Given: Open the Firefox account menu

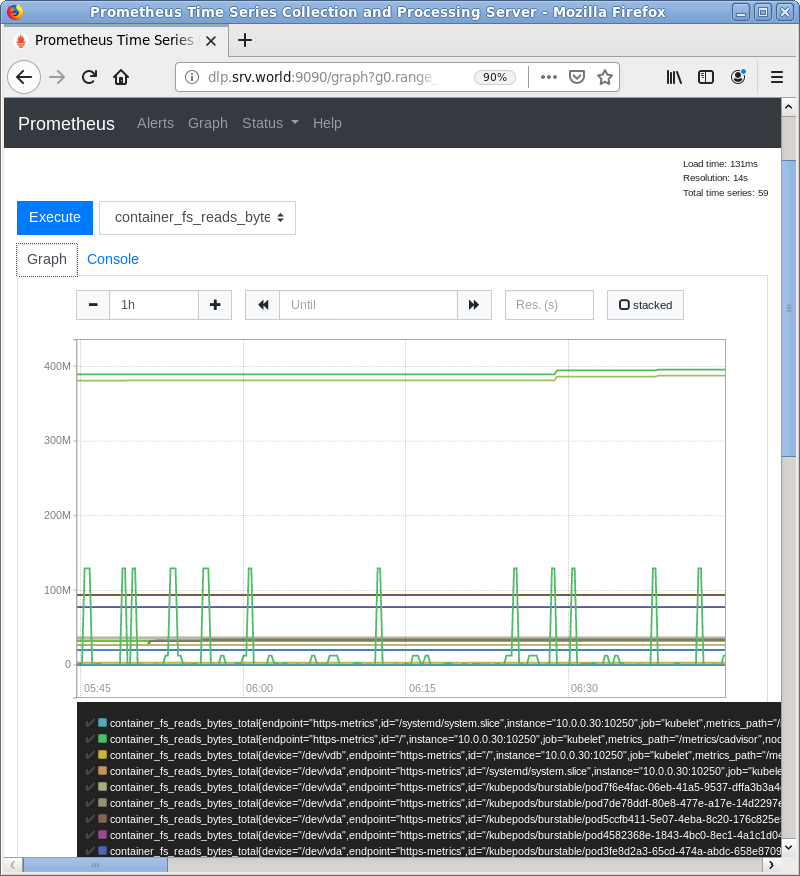Looking at the screenshot, I should pos(738,77).
